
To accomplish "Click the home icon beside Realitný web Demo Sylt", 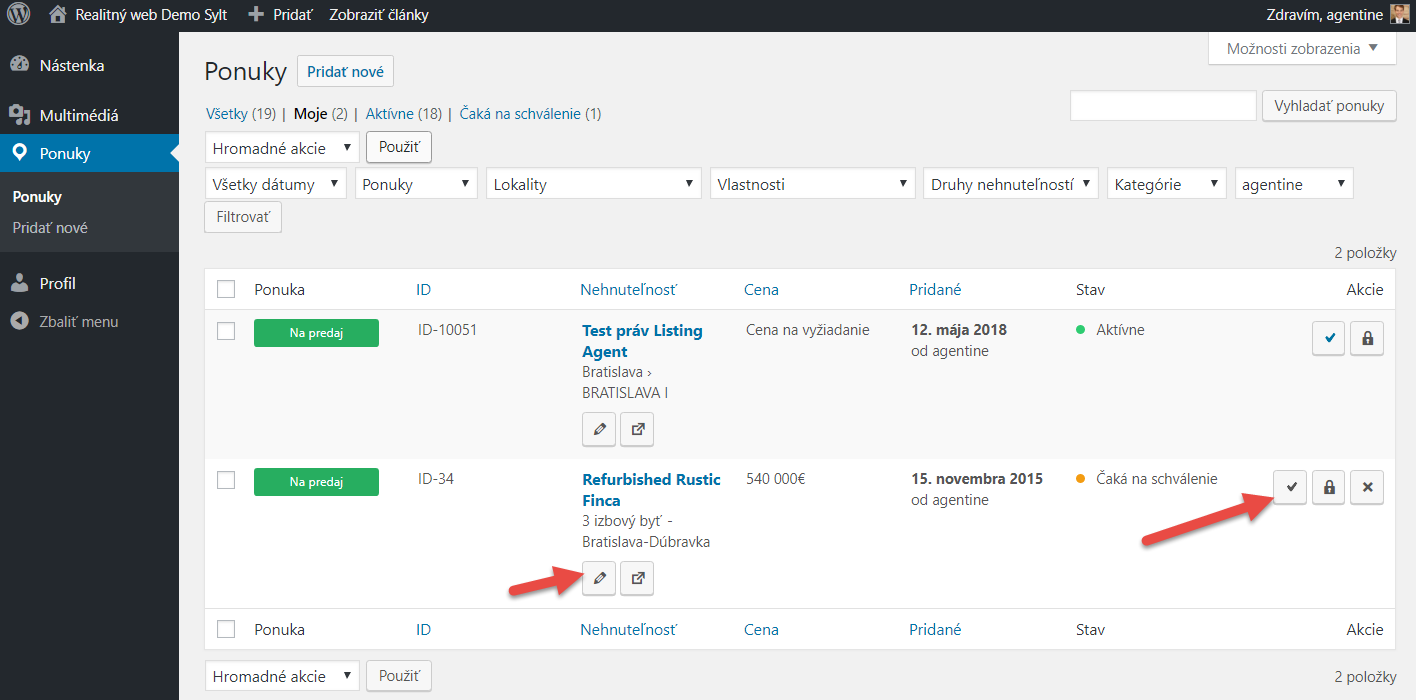I will click(x=58, y=15).
